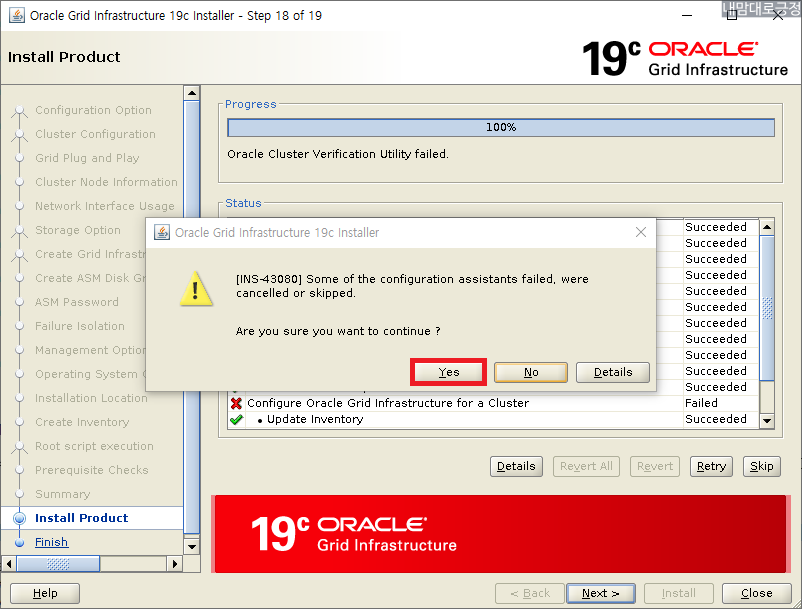Click green checkmark beside Update Inventory

point(236,420)
